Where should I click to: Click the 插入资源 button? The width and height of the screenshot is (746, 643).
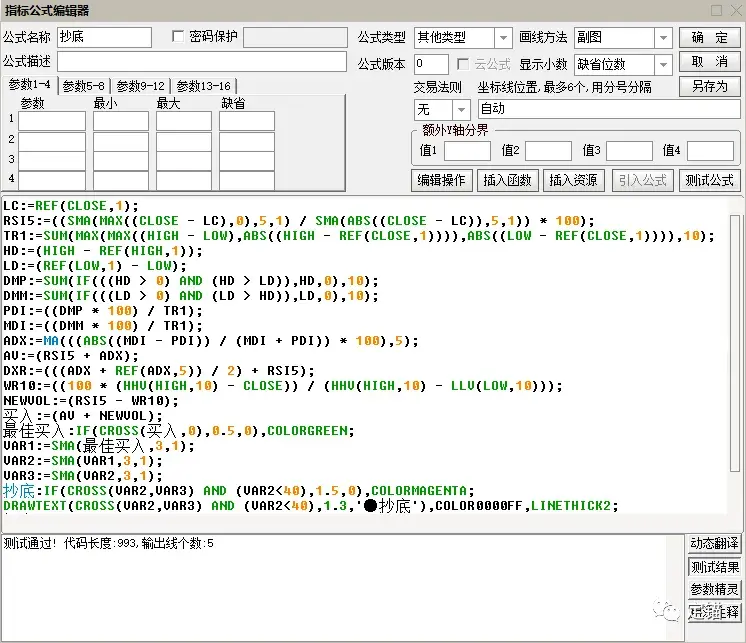(x=573, y=180)
